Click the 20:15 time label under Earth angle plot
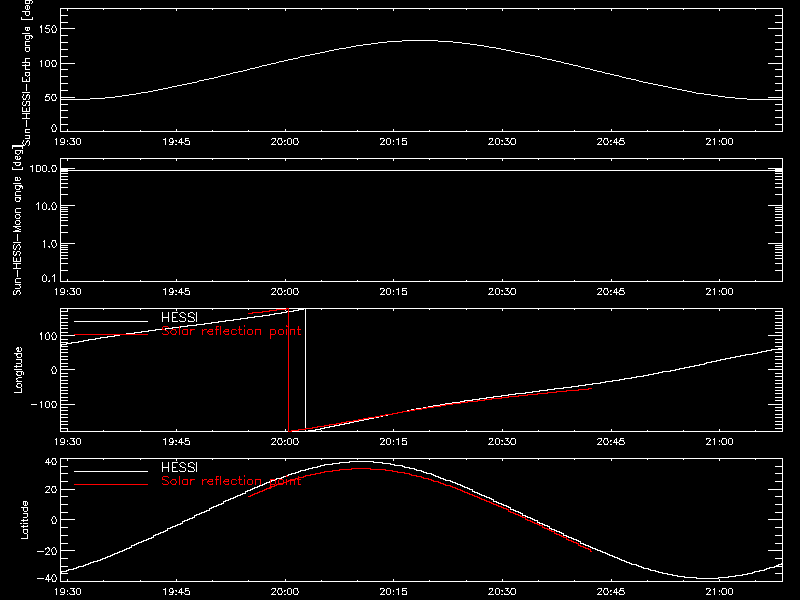The width and height of the screenshot is (800, 600). pyautogui.click(x=393, y=141)
